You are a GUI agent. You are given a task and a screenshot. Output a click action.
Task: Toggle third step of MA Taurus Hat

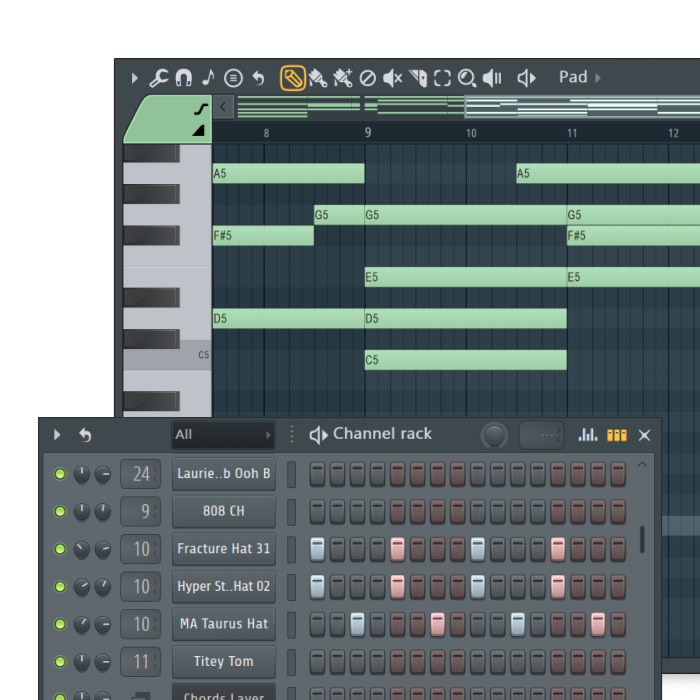pos(357,624)
